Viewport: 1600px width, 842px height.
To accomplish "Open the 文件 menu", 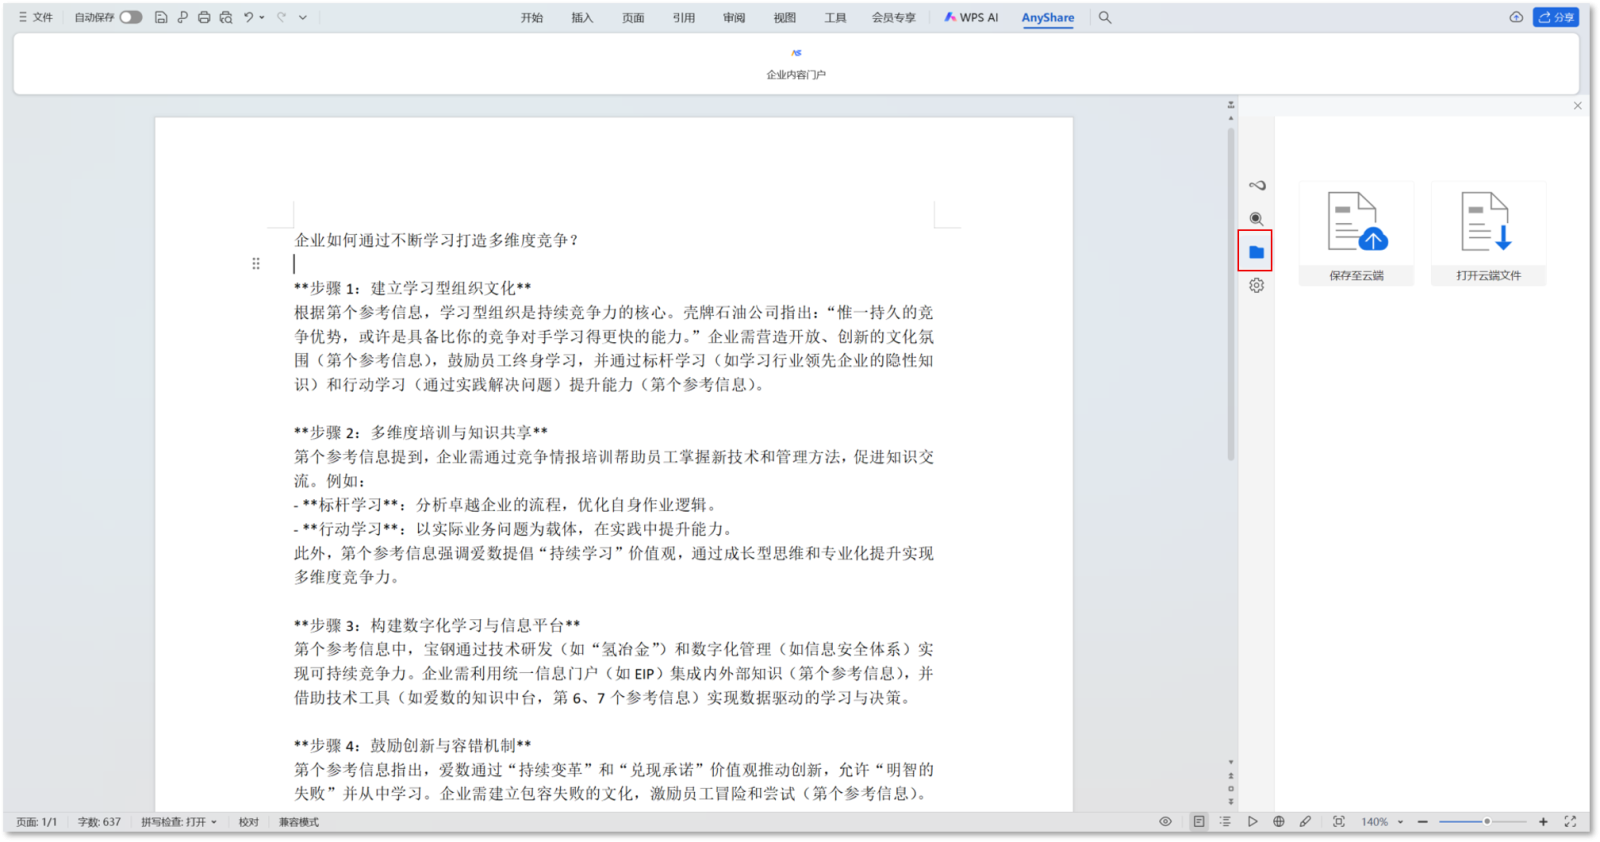I will 35,17.
